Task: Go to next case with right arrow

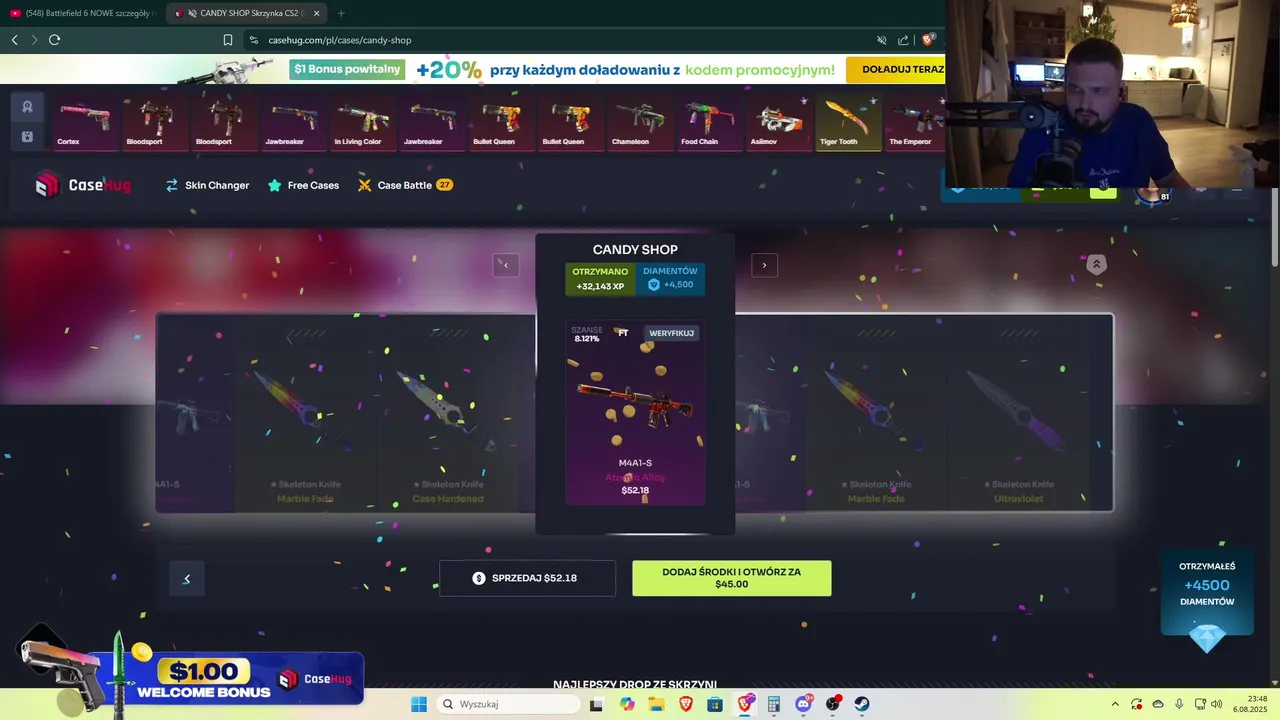Action: pos(764,265)
